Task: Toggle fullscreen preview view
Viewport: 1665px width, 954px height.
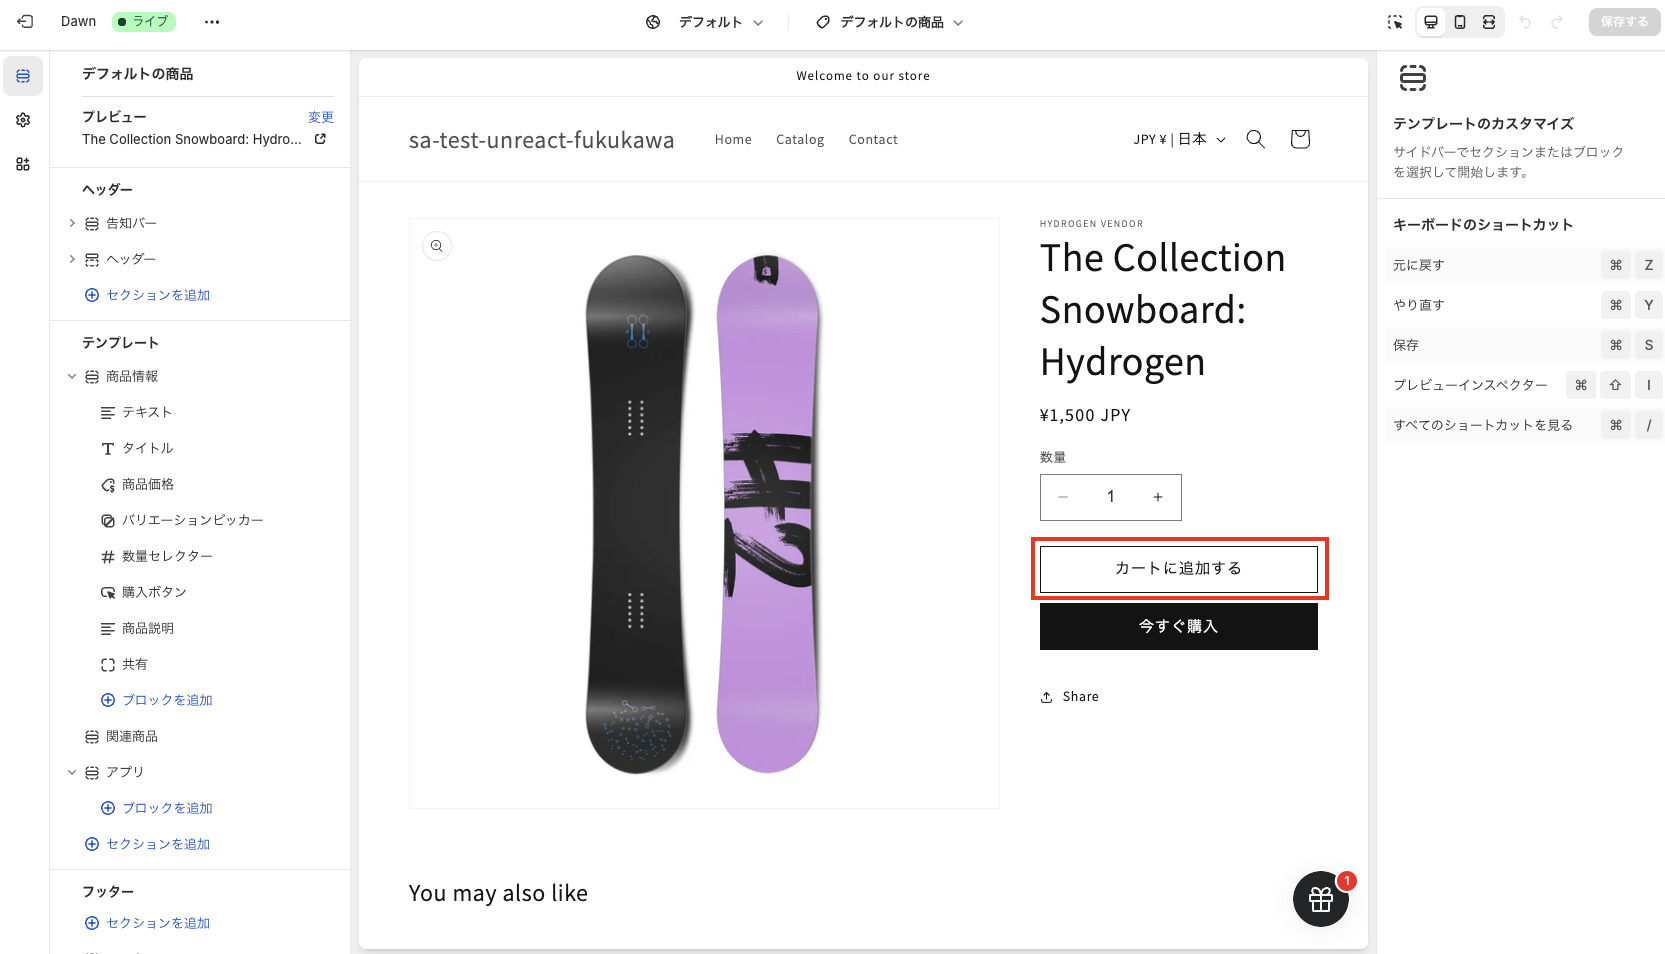Action: click(1489, 22)
